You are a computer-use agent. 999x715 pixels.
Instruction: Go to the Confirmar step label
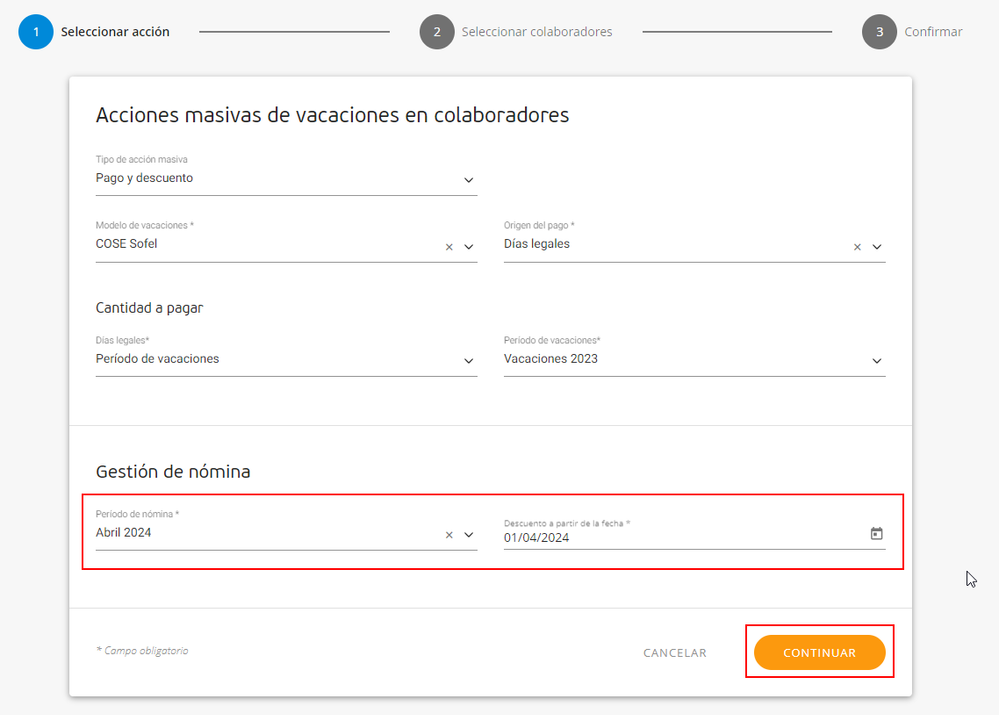933,32
